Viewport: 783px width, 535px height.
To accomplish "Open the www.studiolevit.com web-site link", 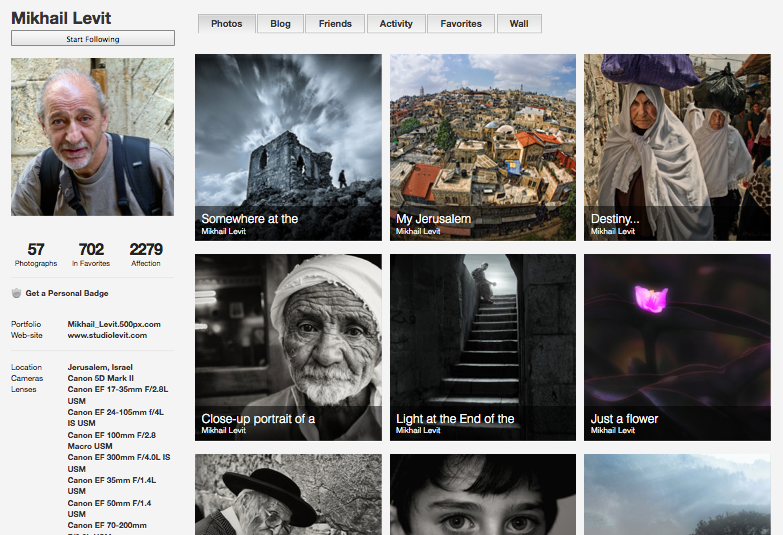I will 107,335.
